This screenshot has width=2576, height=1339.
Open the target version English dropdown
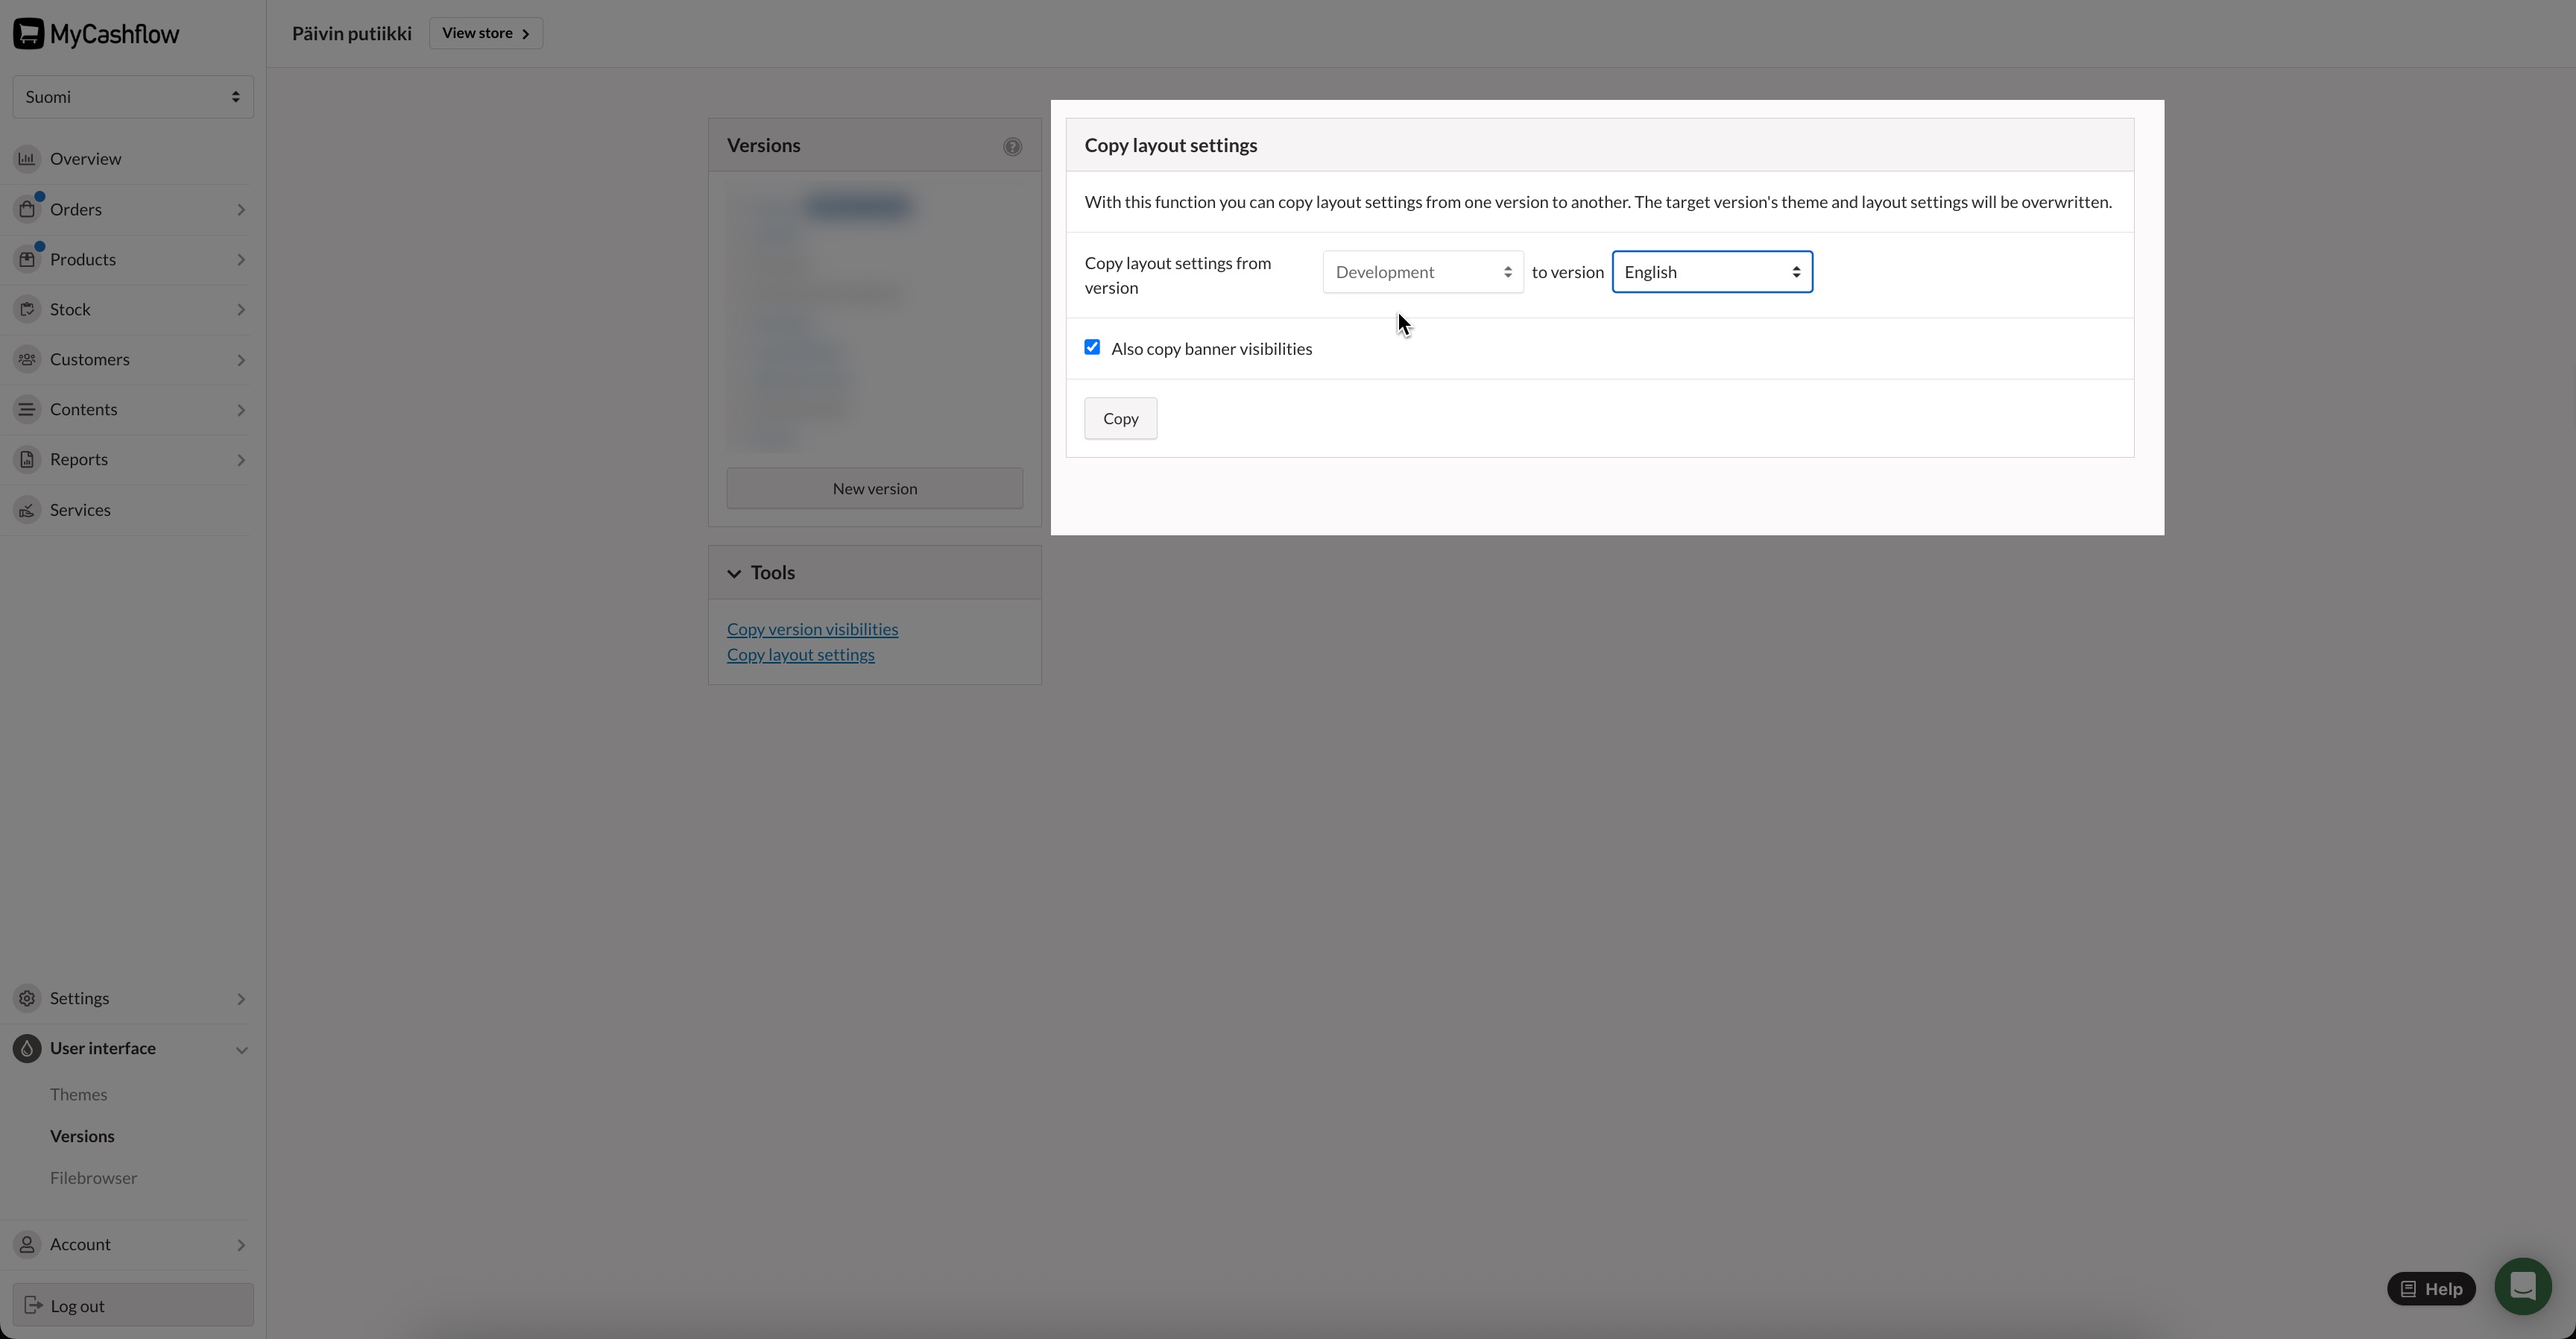pyautogui.click(x=1711, y=272)
